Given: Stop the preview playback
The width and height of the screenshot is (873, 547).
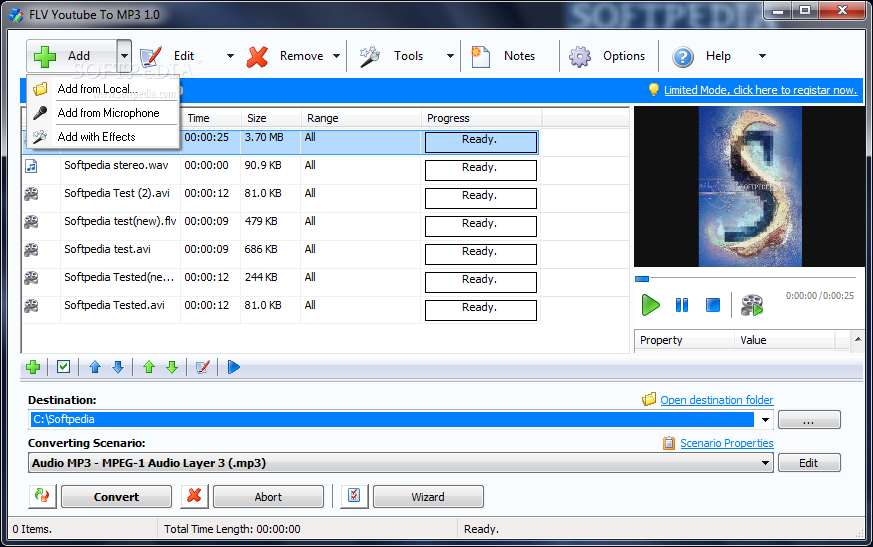Looking at the screenshot, I should coord(713,305).
